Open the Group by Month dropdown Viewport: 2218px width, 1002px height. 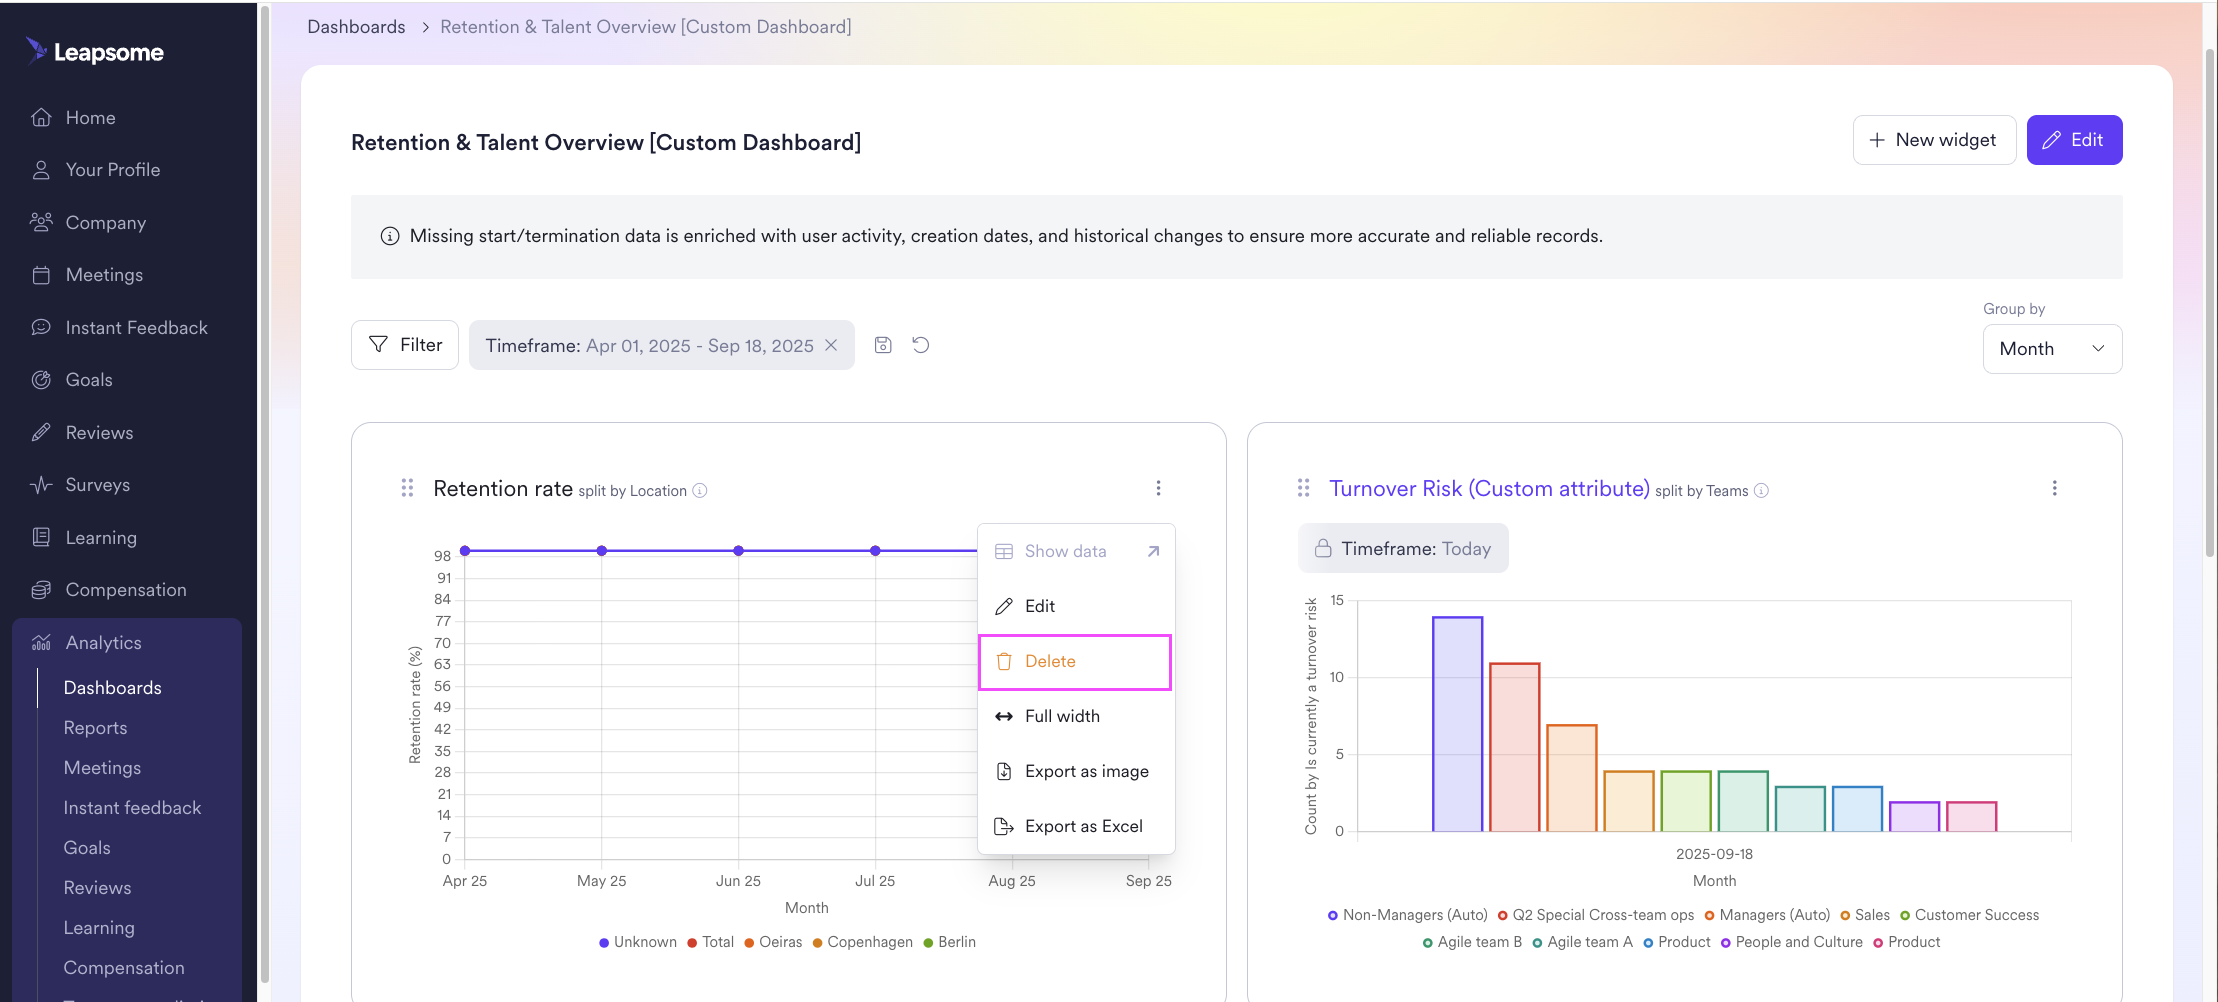pos(2051,349)
